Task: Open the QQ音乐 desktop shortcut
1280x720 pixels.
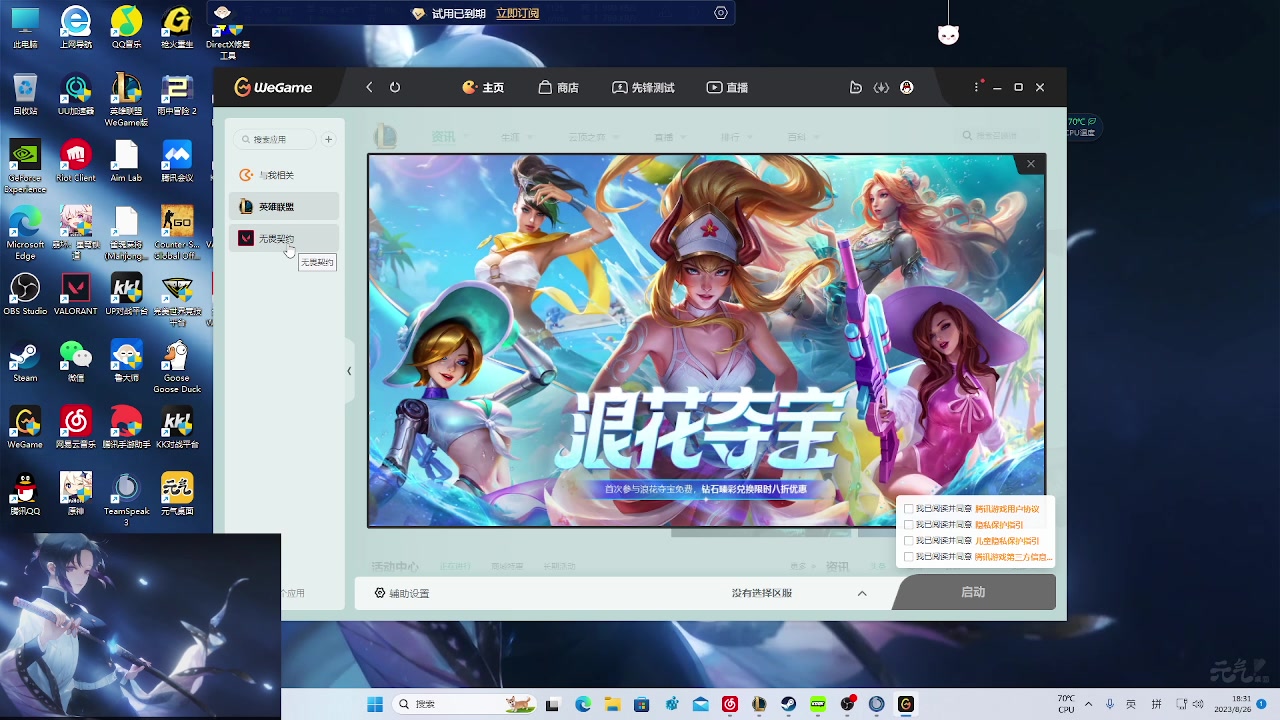Action: coord(126,27)
